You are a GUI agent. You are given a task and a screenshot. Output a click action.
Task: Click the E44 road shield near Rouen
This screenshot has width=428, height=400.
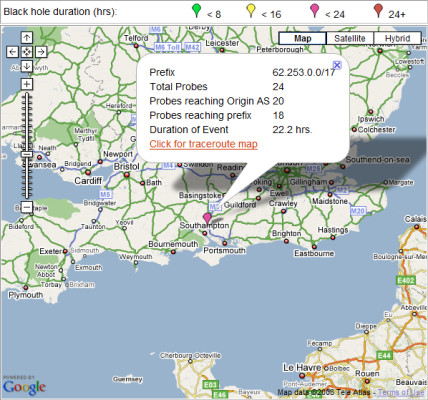click(x=384, y=356)
